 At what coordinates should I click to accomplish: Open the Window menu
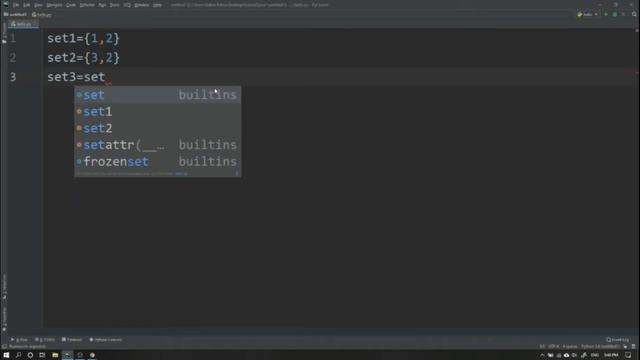tap(142, 5)
